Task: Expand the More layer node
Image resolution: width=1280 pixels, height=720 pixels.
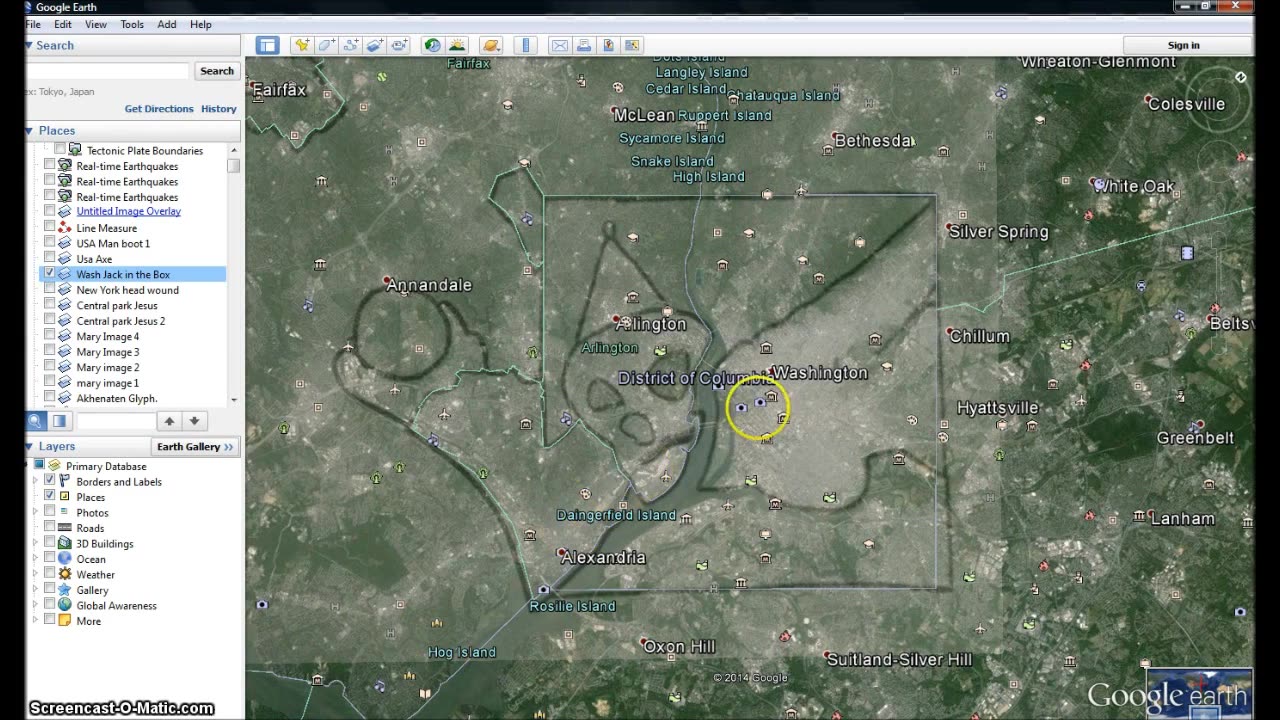Action: pos(37,621)
